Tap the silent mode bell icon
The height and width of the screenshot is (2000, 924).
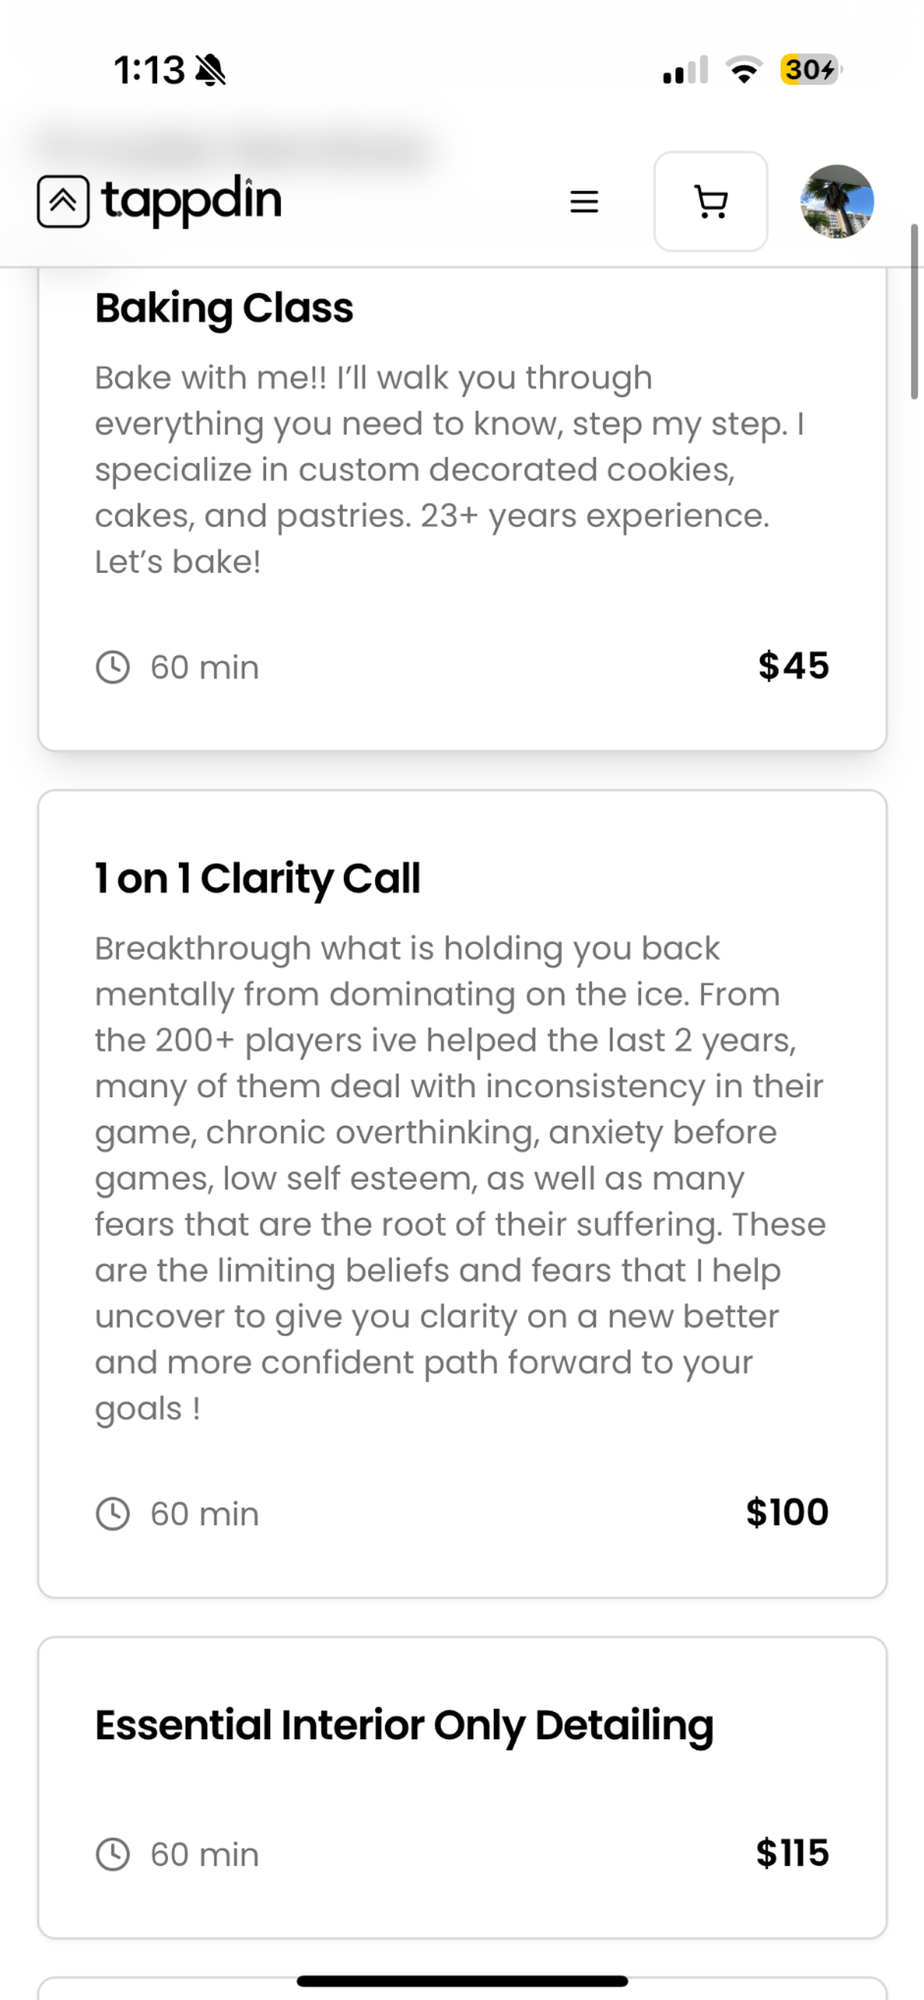[211, 70]
